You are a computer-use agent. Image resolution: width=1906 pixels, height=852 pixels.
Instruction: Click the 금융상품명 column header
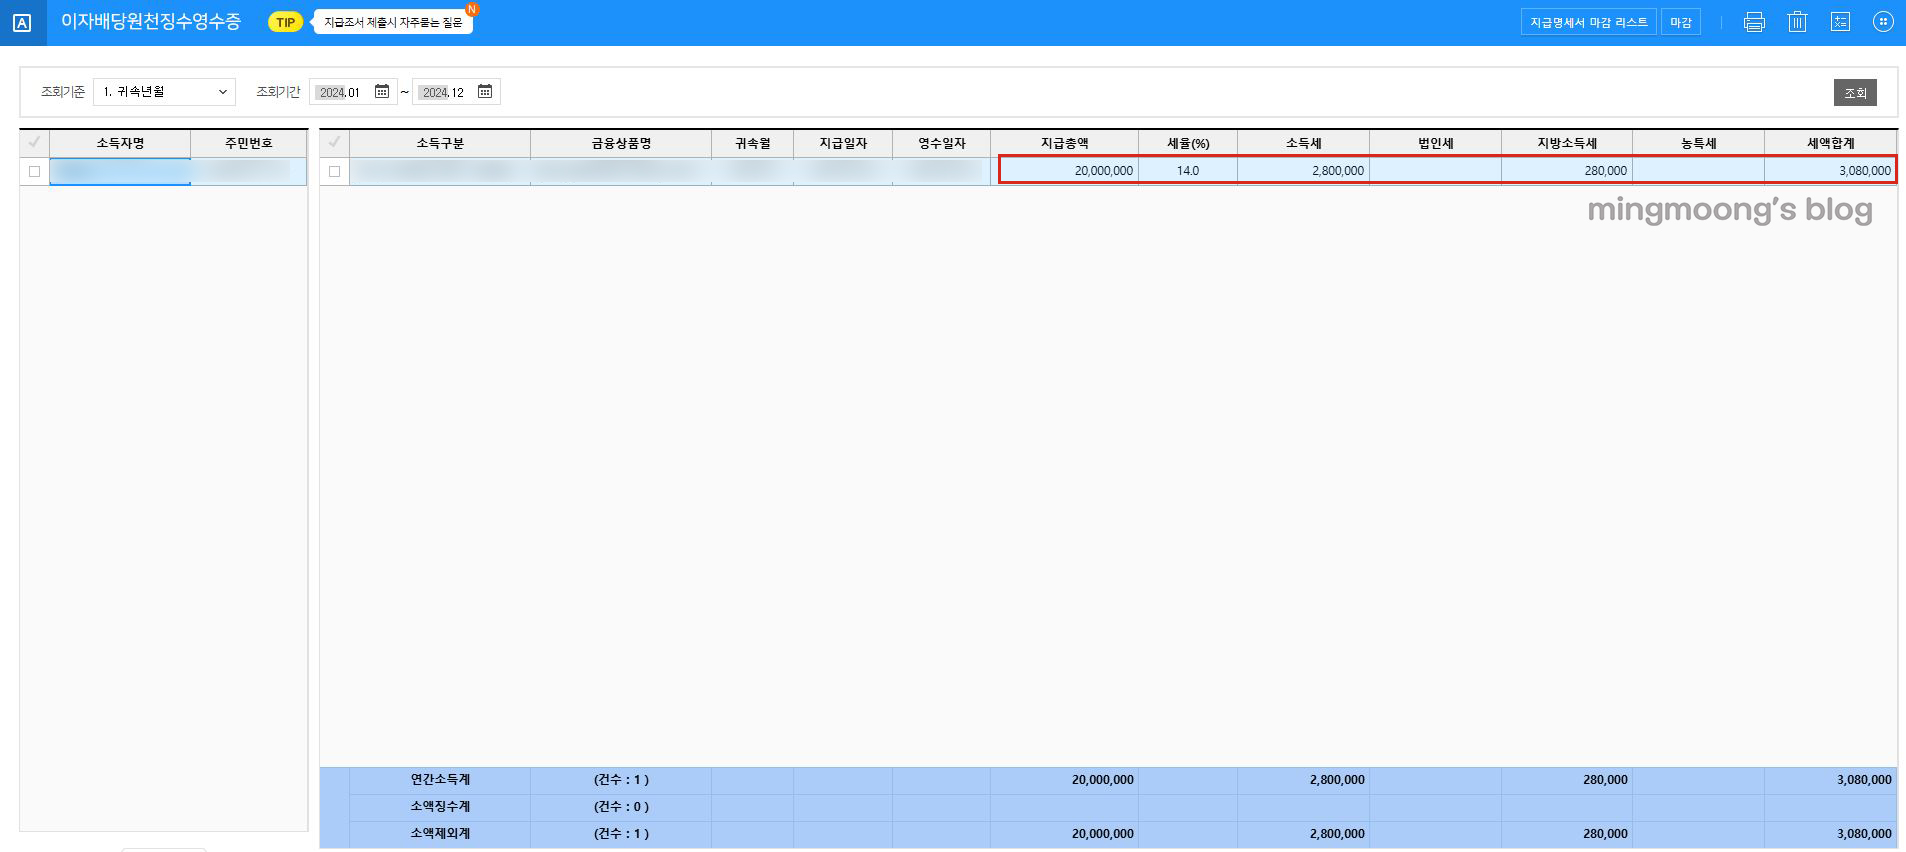[621, 143]
